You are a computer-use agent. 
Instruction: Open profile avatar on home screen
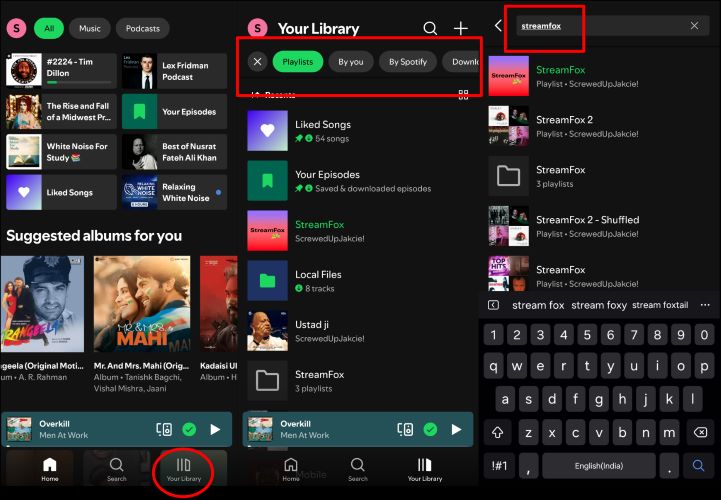point(16,29)
